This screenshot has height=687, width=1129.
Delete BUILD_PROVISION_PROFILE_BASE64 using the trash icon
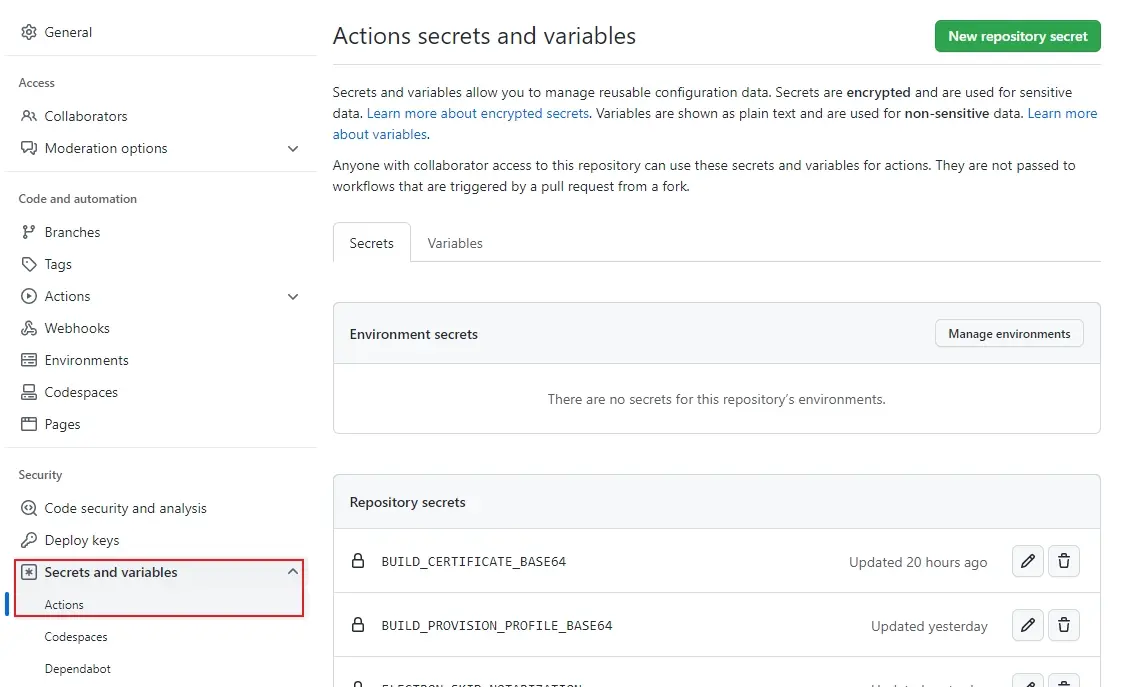coord(1064,625)
